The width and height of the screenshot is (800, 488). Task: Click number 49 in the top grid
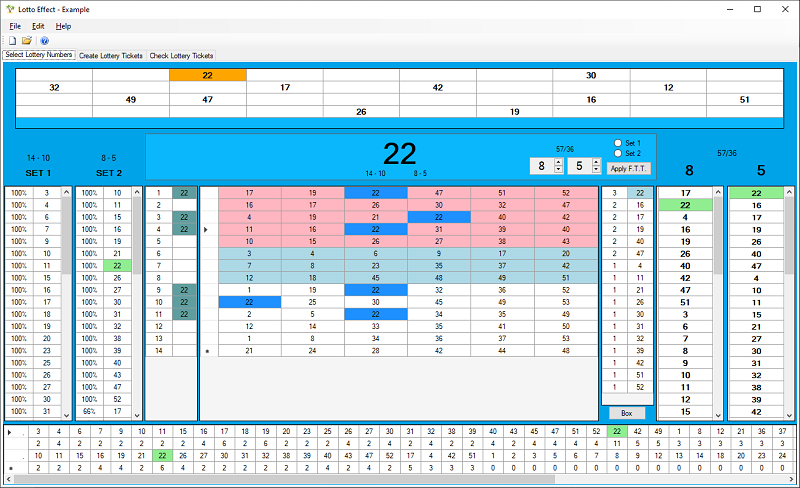(x=131, y=100)
